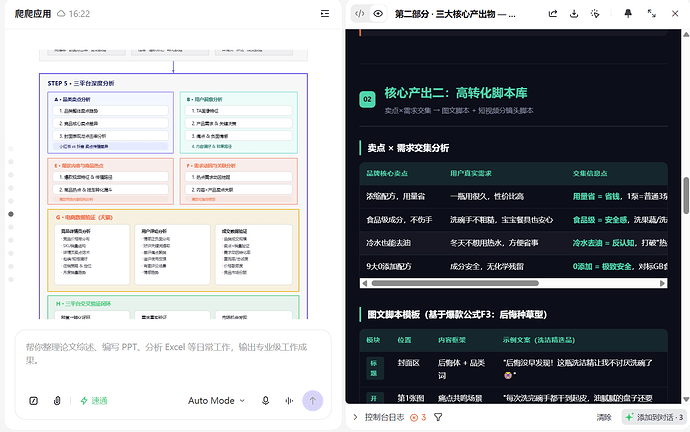The image size is (690, 432).
Task: Toggle the 速通 fast mode
Action: point(94,401)
